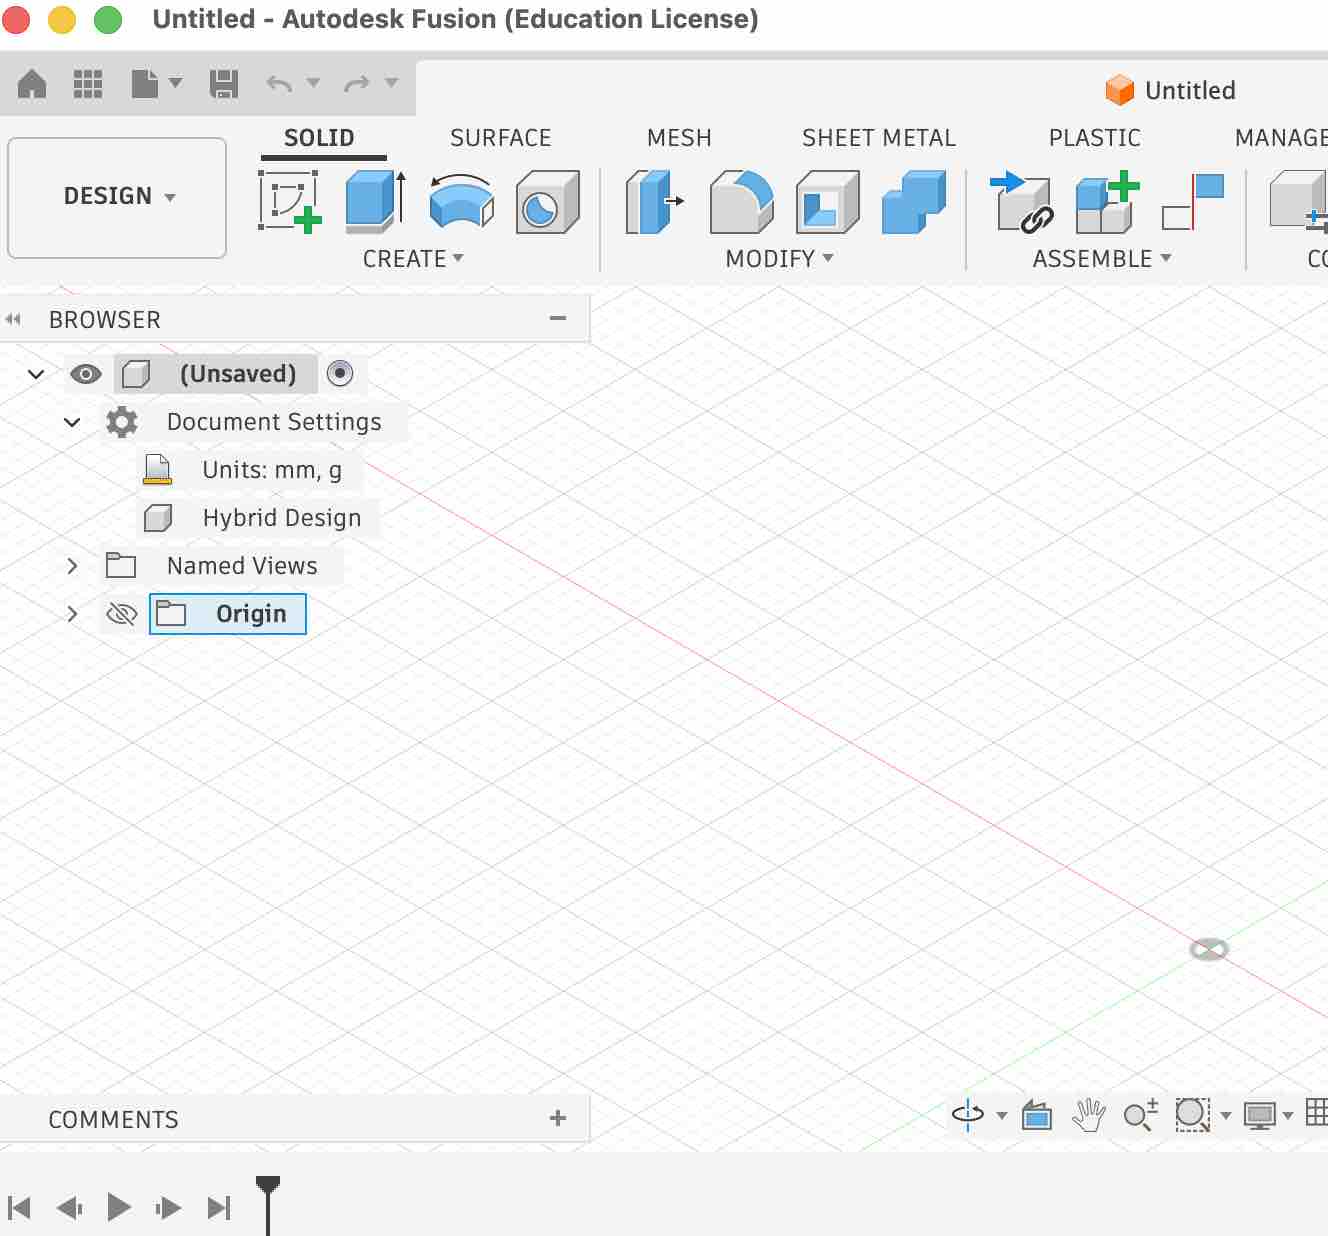Click the Orbit navigation icon

click(x=968, y=1114)
